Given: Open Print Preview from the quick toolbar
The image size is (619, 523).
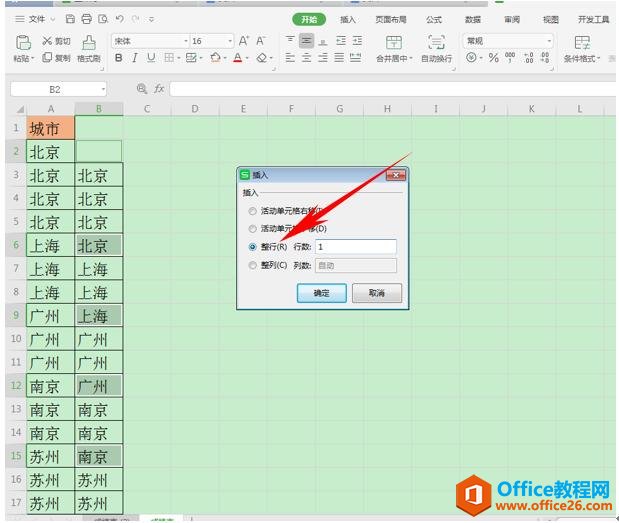Looking at the screenshot, I should pos(103,19).
